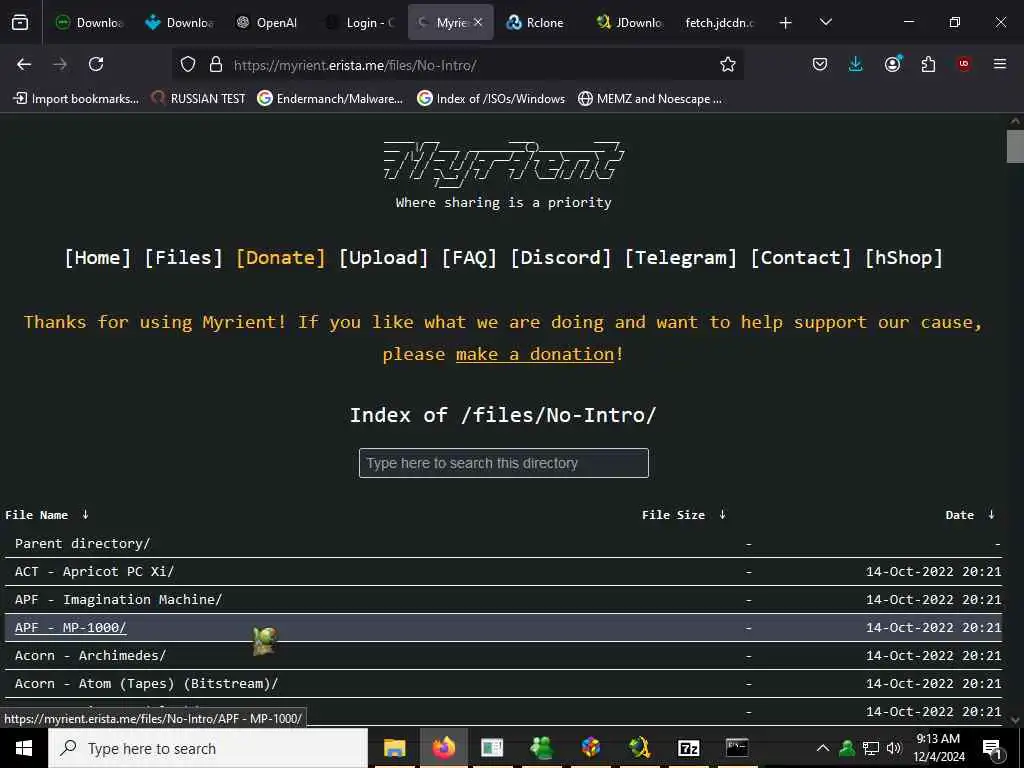1024x768 pixels.
Task: Open the extensions puzzle icon
Action: (x=928, y=64)
